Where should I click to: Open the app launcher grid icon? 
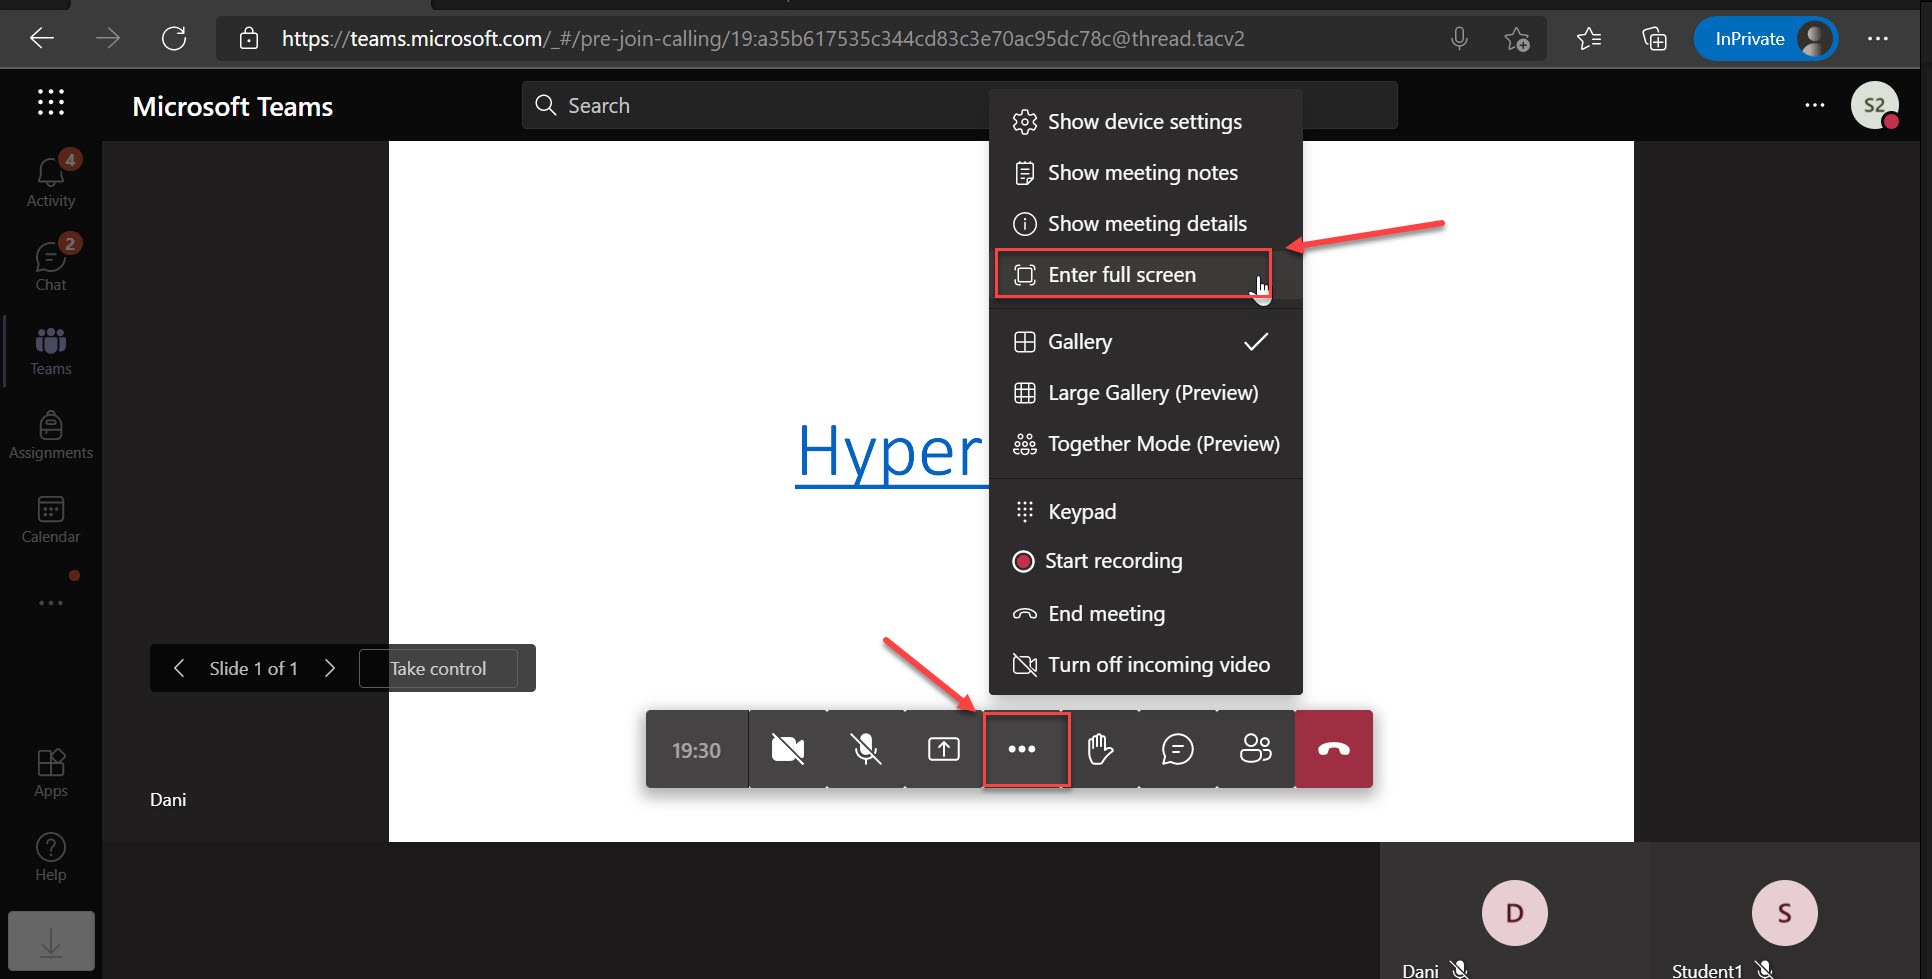51,102
